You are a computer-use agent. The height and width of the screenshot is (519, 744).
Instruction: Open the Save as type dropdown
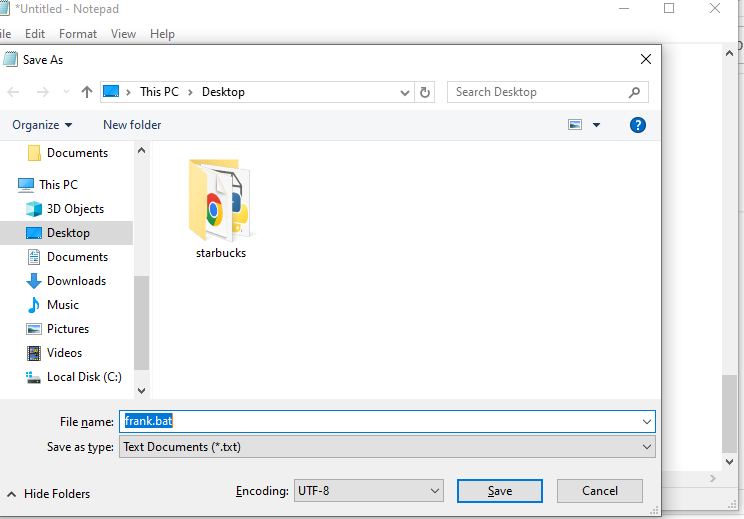click(x=387, y=447)
